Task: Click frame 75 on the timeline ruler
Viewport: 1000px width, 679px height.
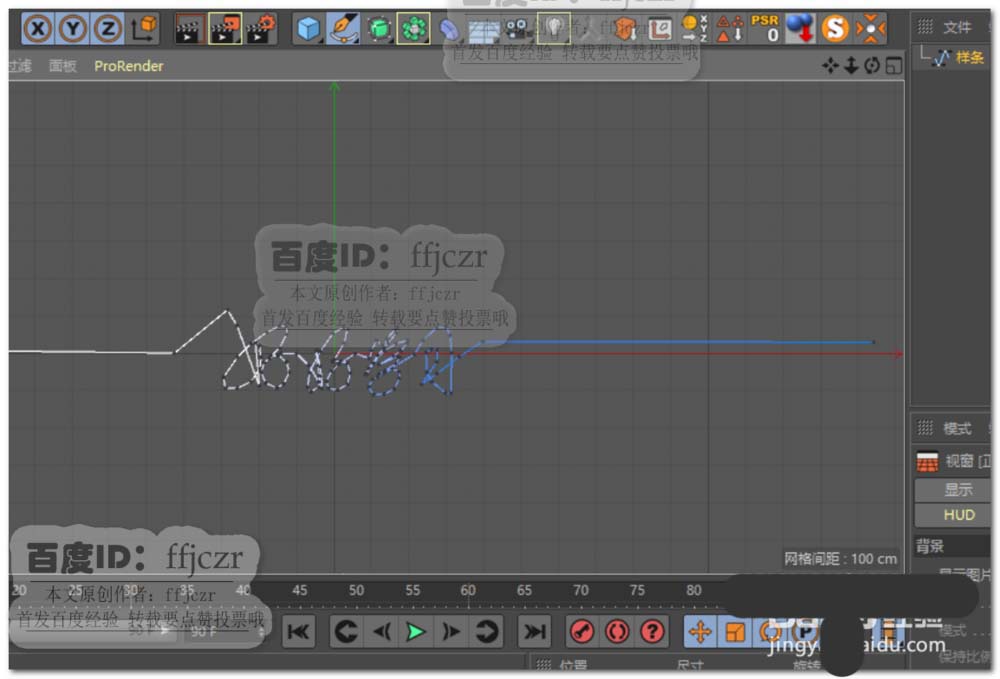Action: coord(636,591)
